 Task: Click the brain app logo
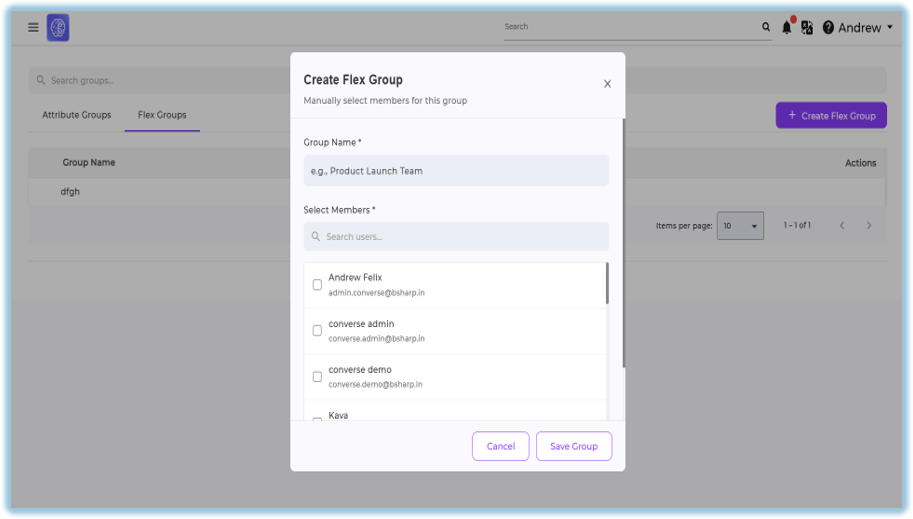coord(58,27)
